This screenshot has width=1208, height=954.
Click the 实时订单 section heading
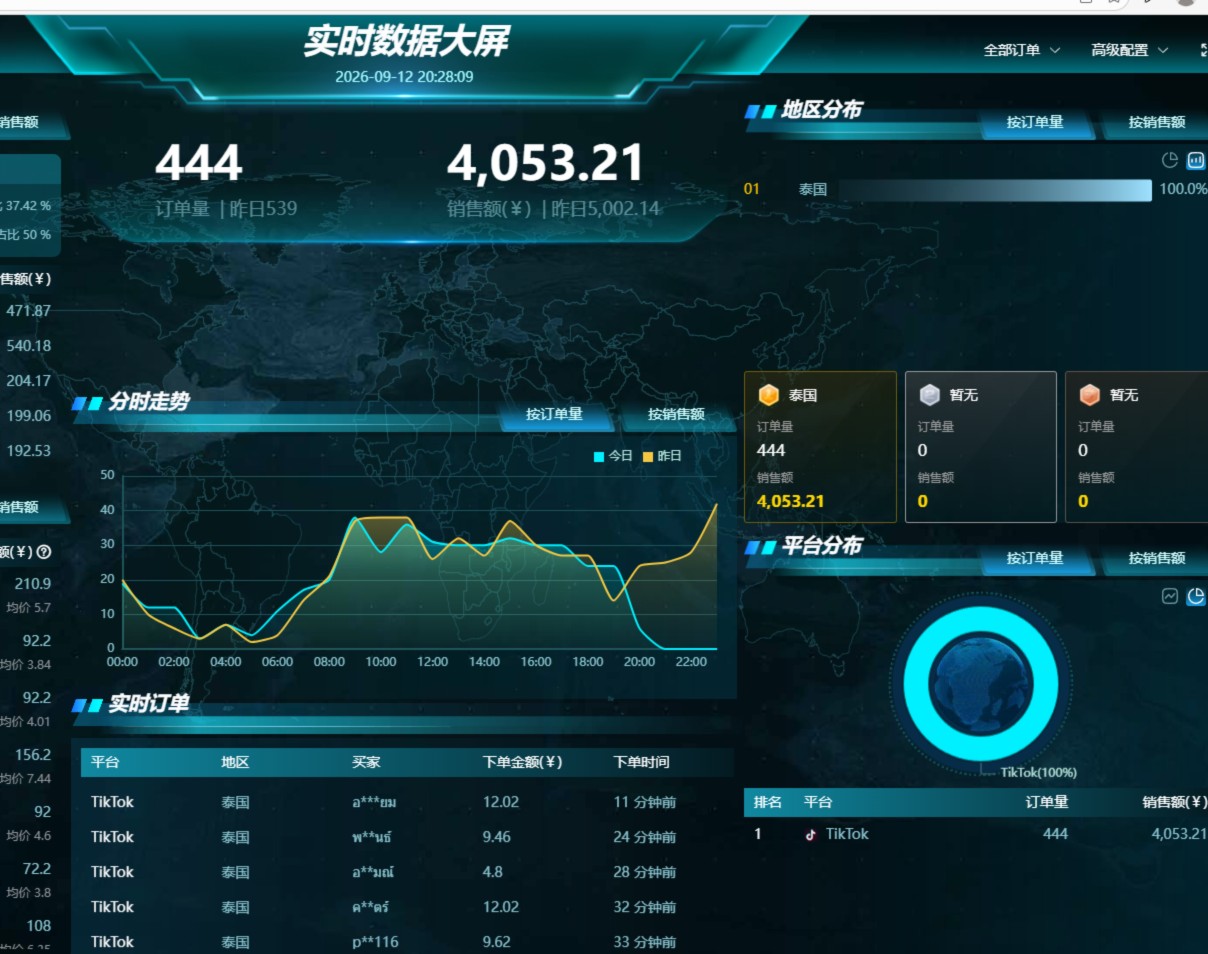point(148,704)
